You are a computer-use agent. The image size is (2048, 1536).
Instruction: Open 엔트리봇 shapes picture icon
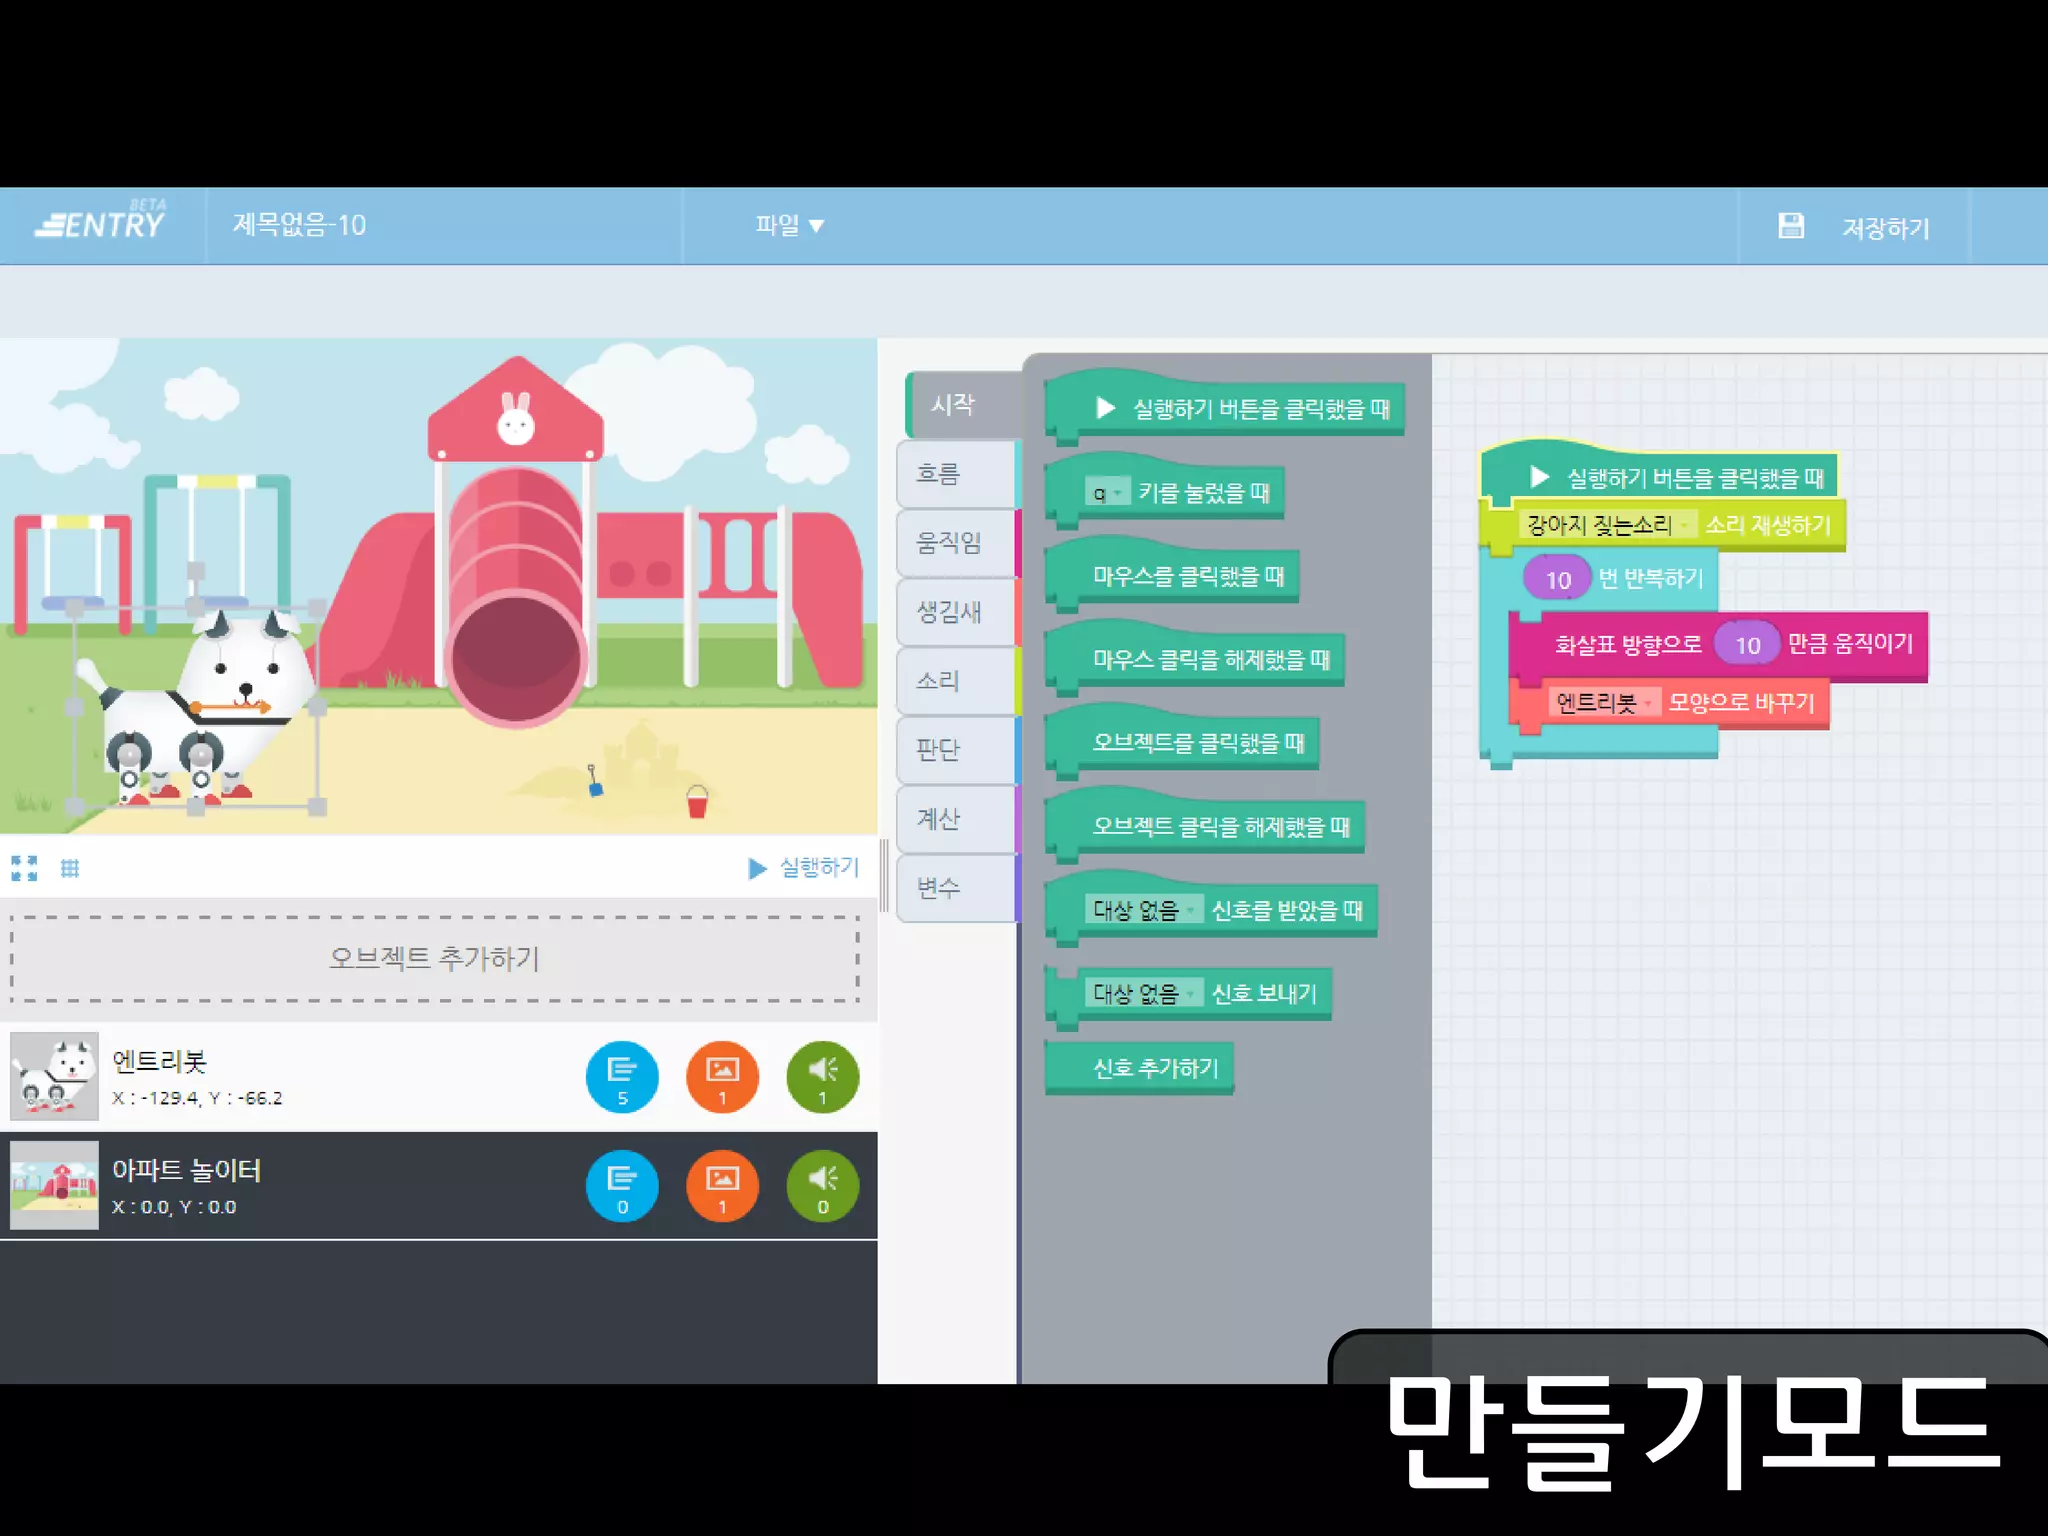(722, 1077)
